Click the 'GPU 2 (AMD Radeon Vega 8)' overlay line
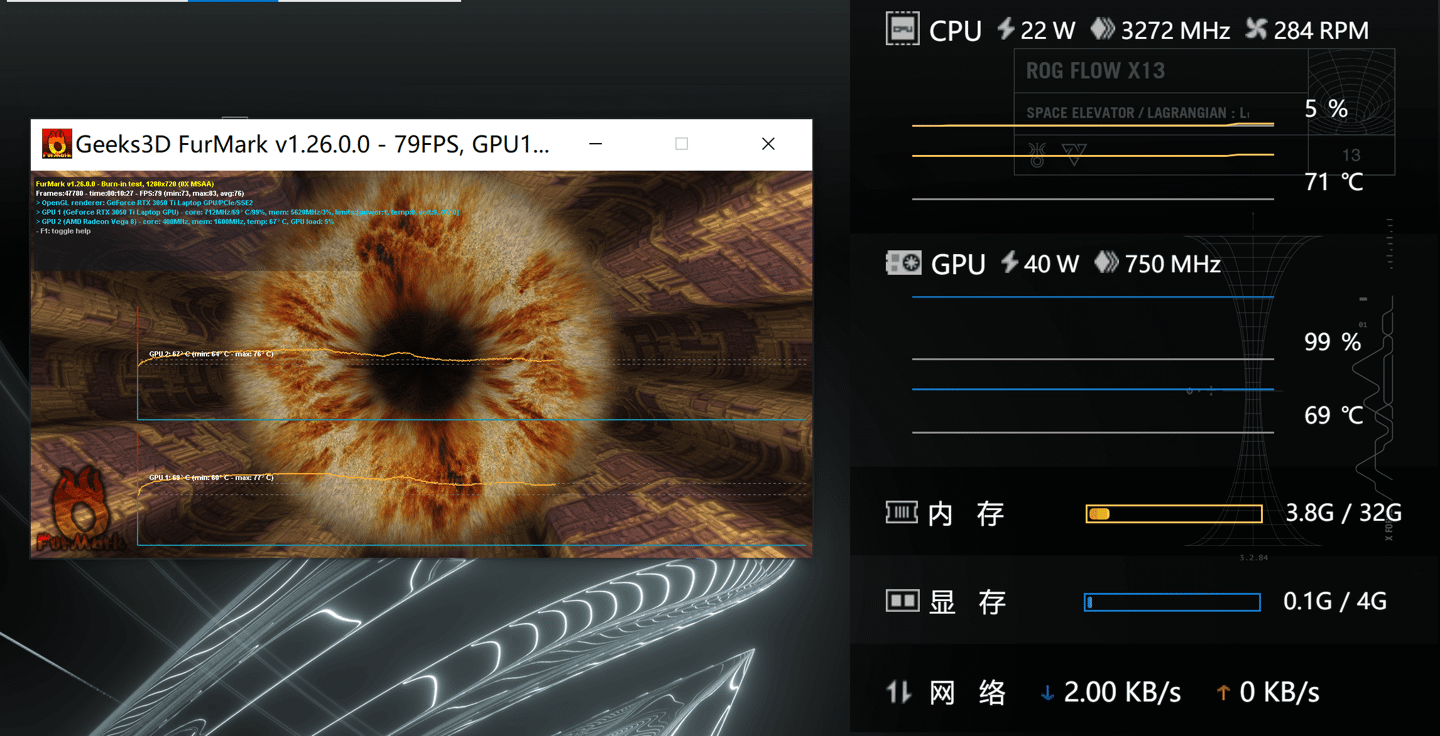The width and height of the screenshot is (1440, 736). (185, 221)
